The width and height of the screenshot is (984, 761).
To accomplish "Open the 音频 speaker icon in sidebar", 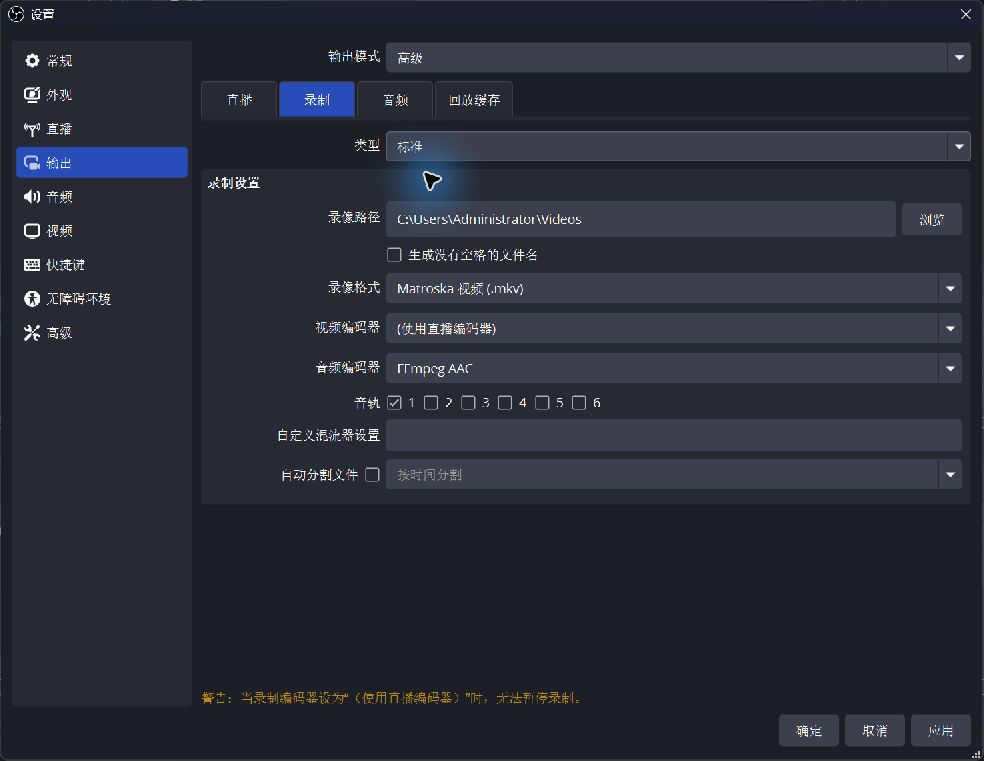I will pos(32,197).
